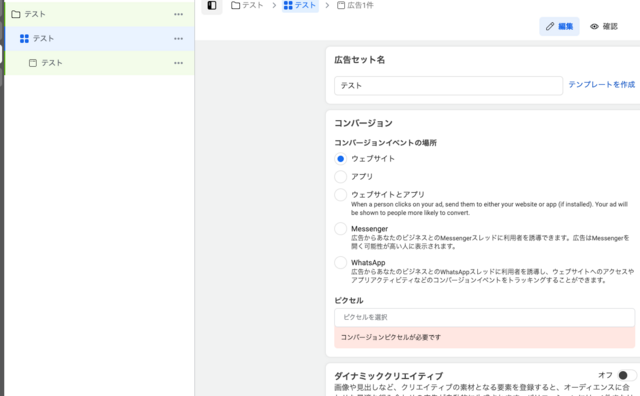Select the ad set テスト tree row
Screen dimensions: 640x396
(99, 39)
